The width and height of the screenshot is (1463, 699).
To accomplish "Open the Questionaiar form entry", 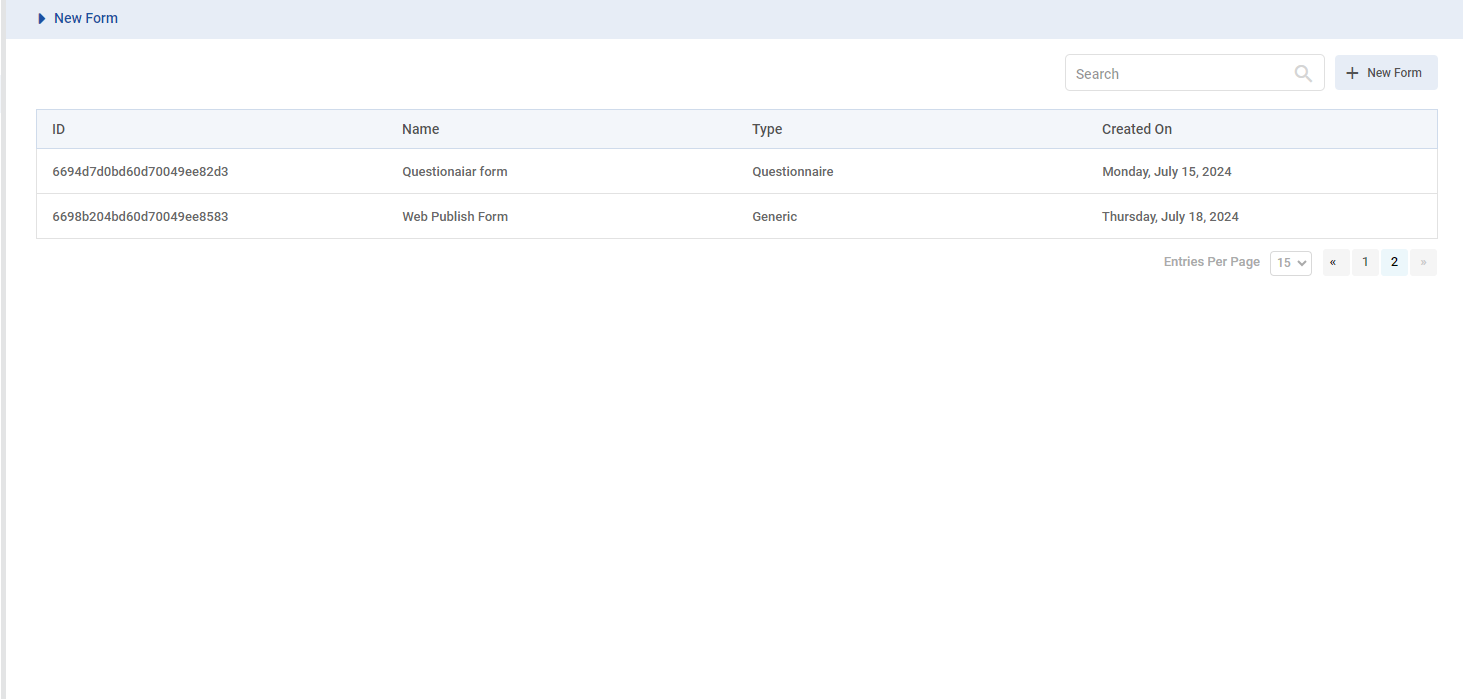I will [455, 172].
